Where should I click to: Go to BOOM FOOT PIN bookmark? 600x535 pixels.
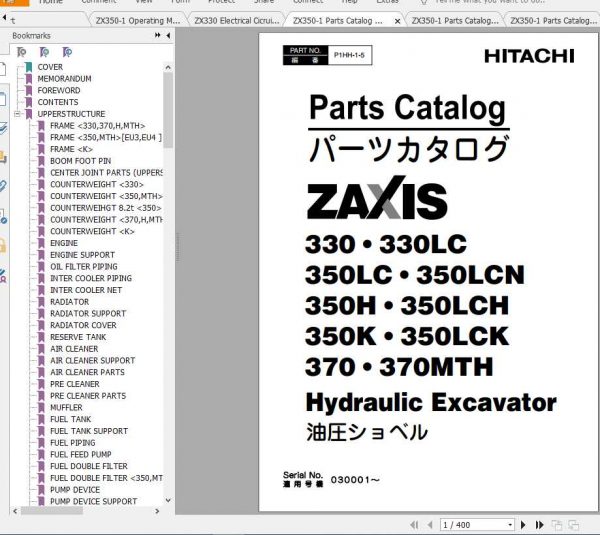pyautogui.click(x=81, y=161)
